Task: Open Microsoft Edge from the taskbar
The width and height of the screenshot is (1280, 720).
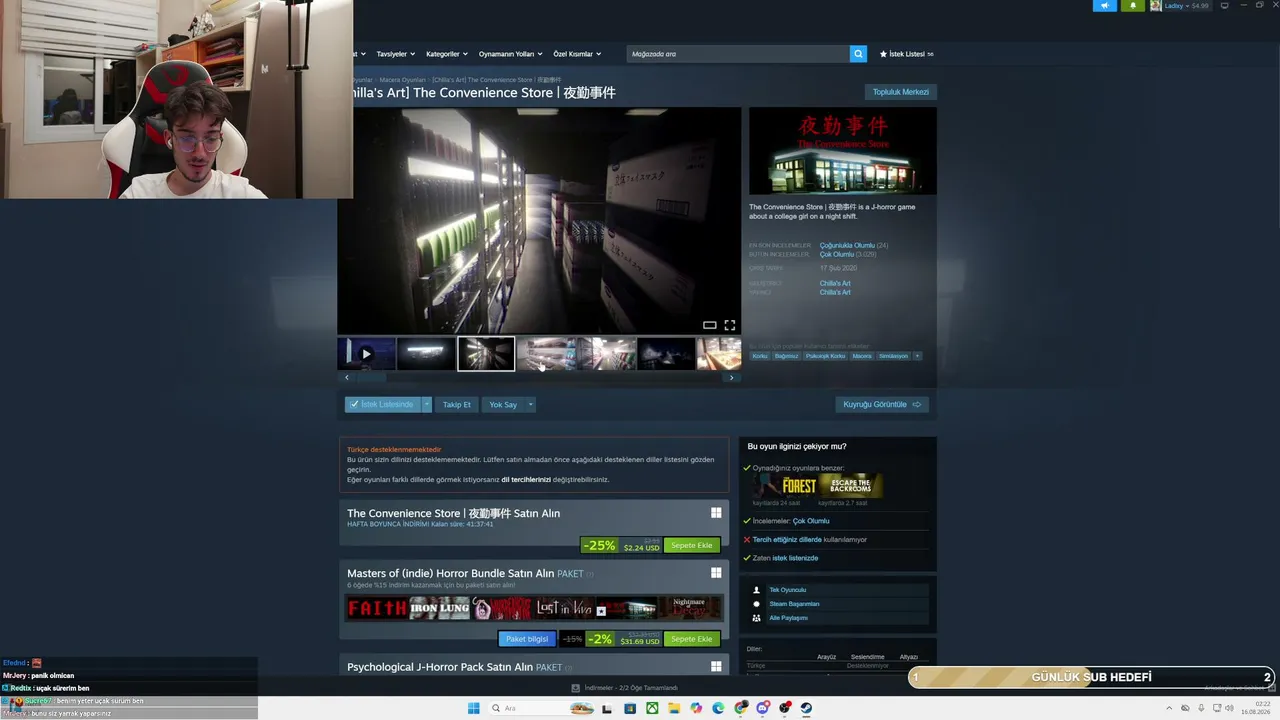Action: [x=718, y=708]
